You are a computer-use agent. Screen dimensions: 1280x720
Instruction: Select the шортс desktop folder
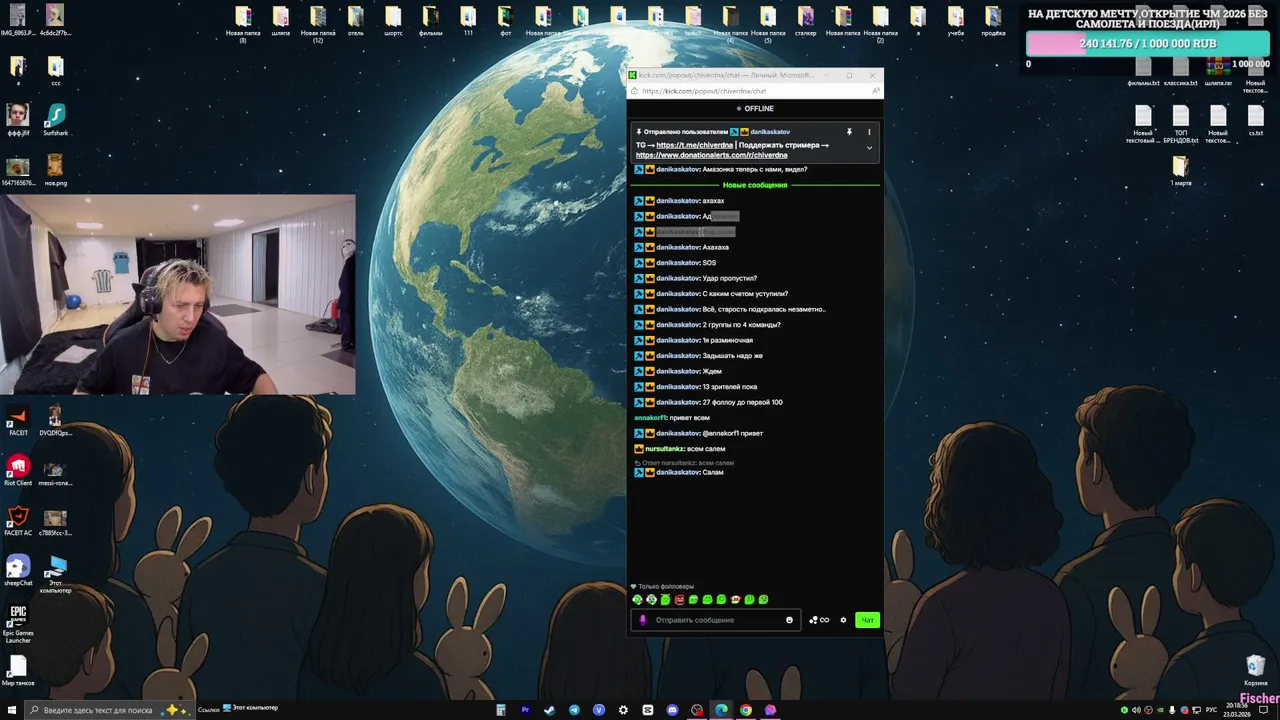click(x=393, y=22)
